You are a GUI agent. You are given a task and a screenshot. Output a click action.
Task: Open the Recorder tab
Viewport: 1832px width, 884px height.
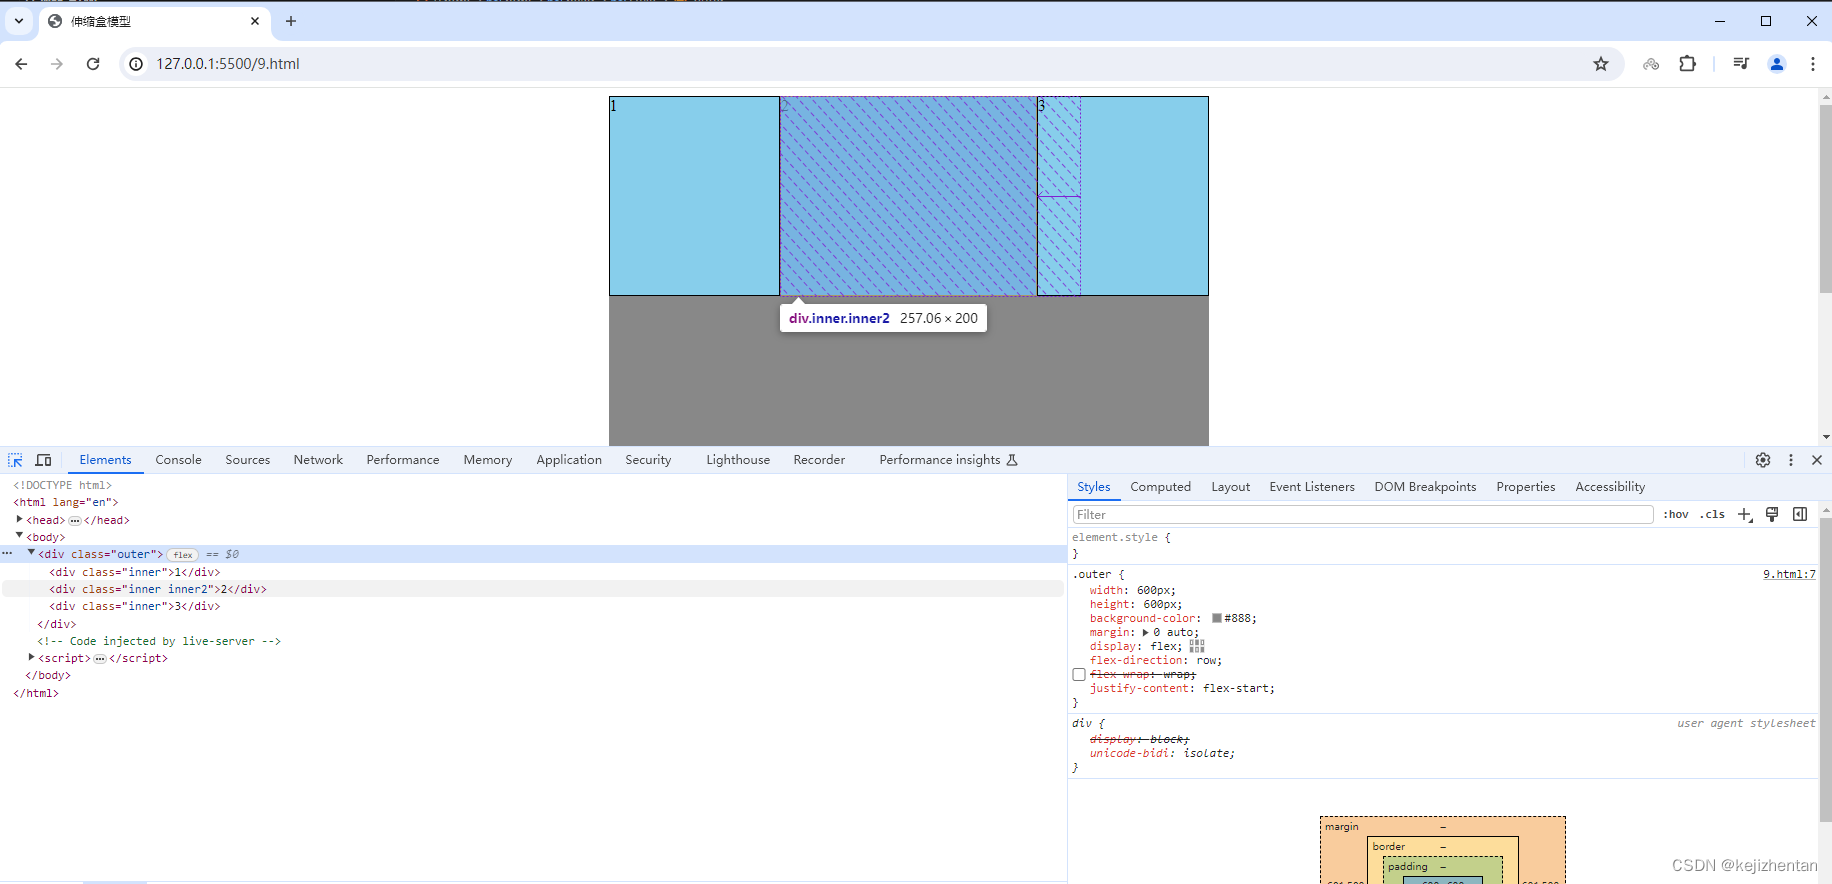(819, 460)
